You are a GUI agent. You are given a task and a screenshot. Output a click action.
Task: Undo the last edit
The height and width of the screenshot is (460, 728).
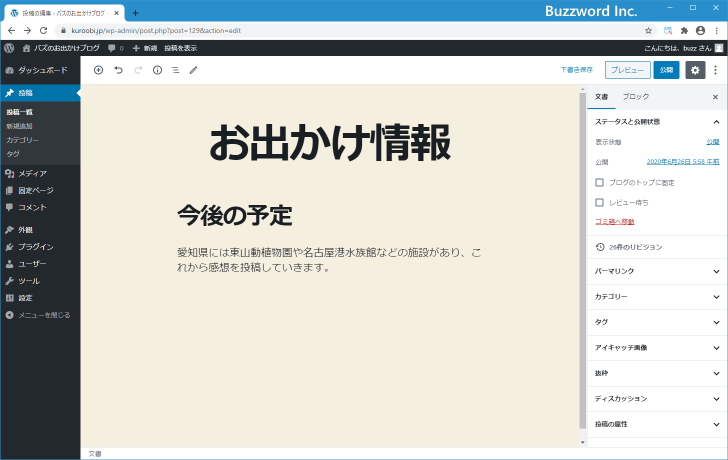[118, 70]
